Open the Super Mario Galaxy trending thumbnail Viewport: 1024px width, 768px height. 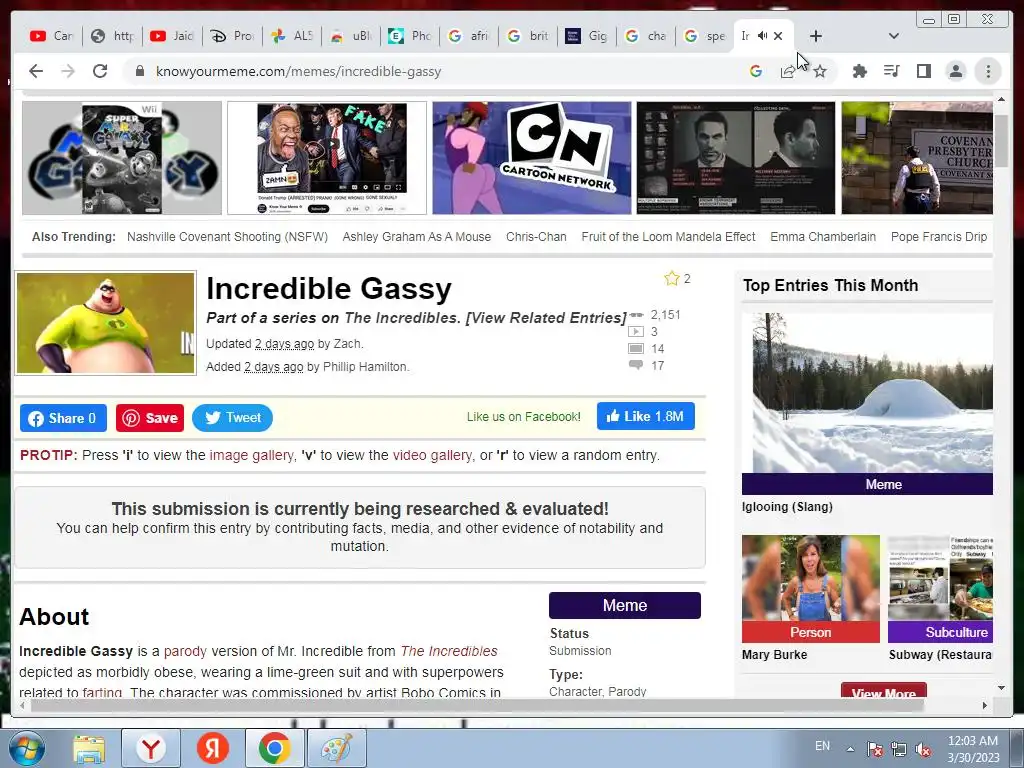pyautogui.click(x=122, y=157)
